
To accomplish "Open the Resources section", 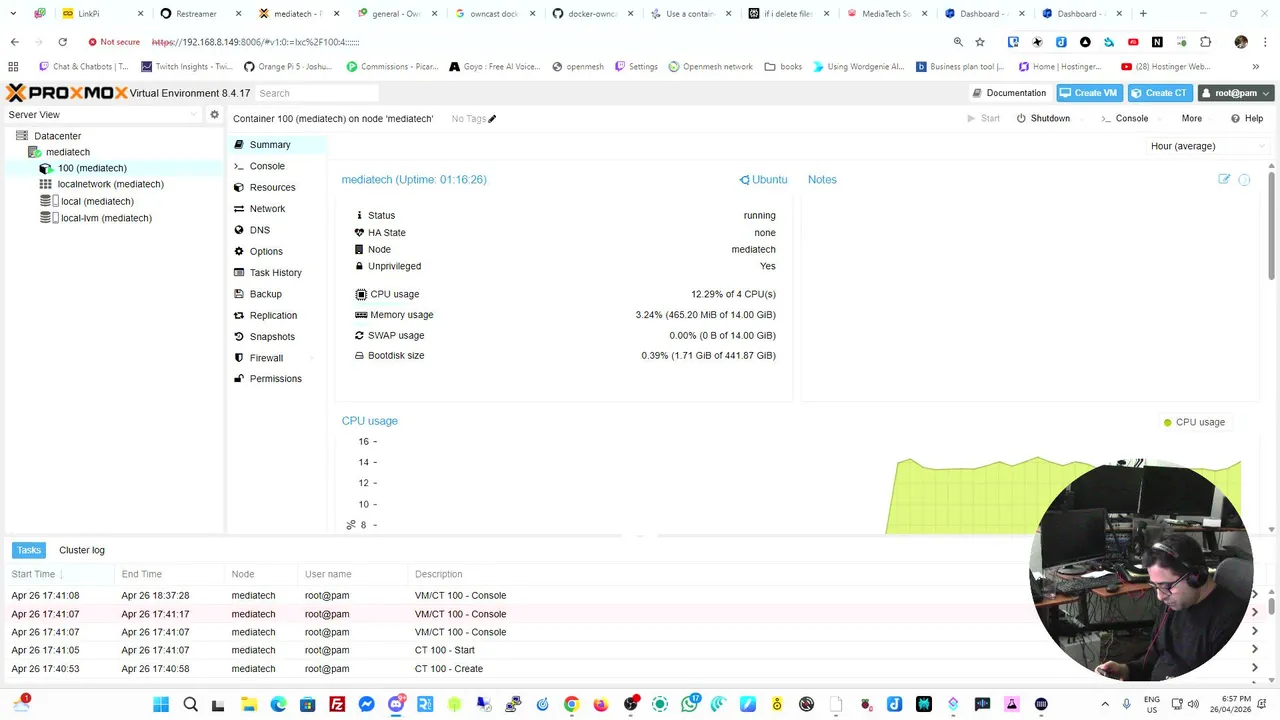I will pyautogui.click(x=275, y=187).
